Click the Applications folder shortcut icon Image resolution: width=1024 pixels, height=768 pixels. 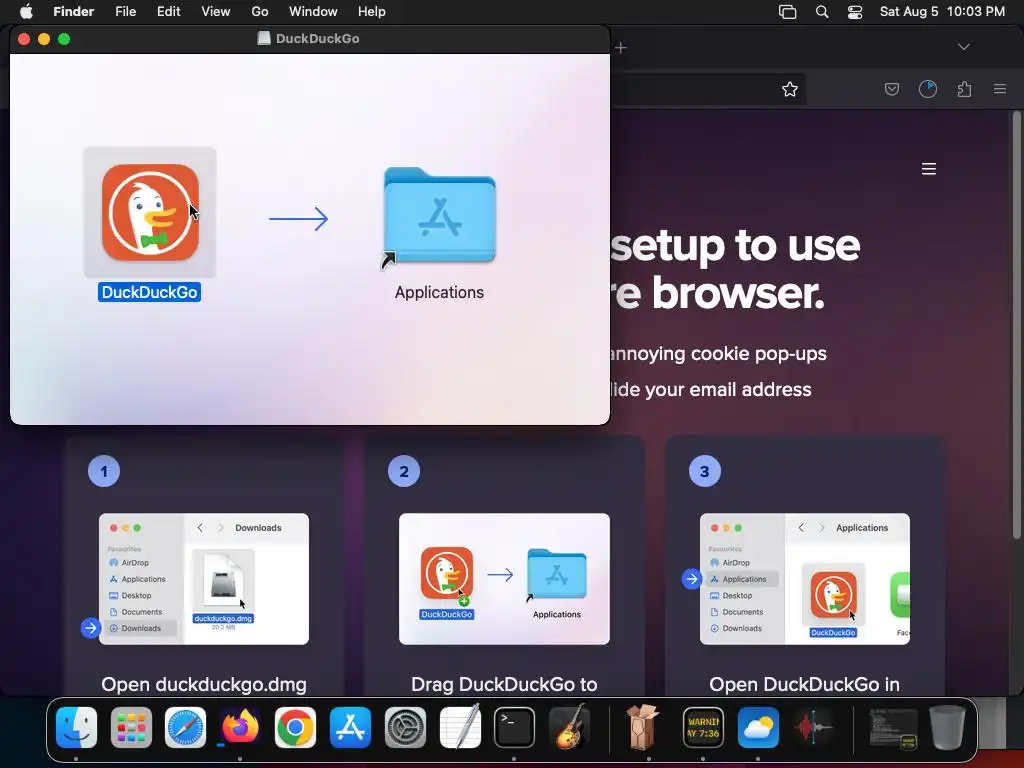click(x=440, y=216)
